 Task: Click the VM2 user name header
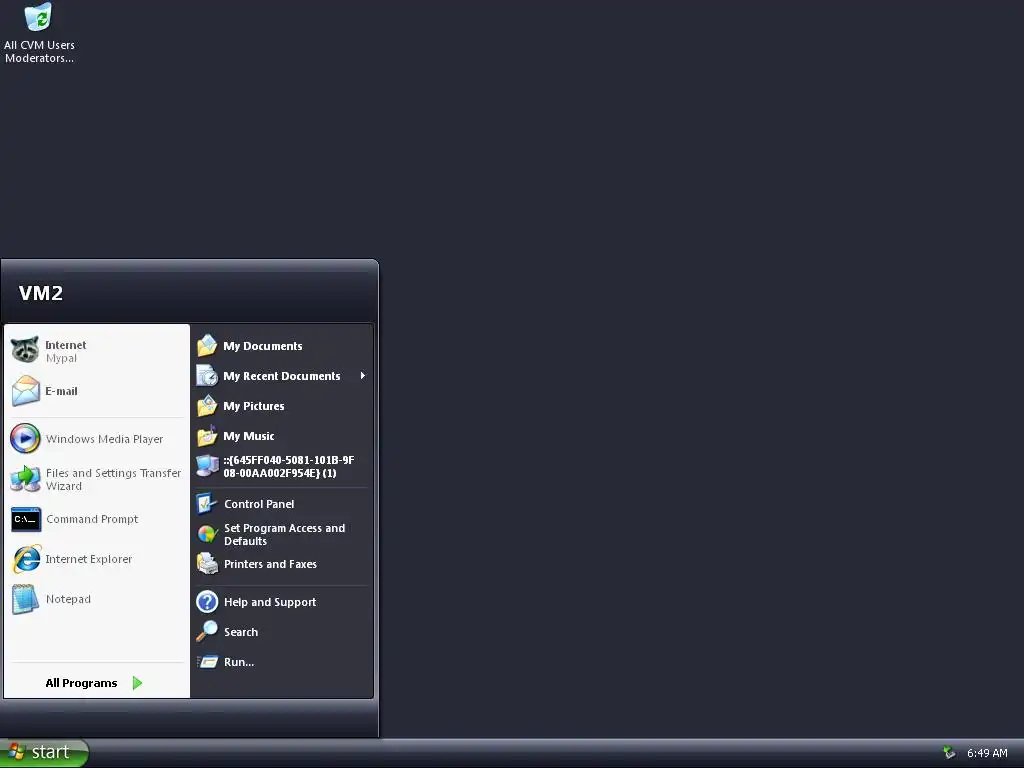click(x=40, y=293)
